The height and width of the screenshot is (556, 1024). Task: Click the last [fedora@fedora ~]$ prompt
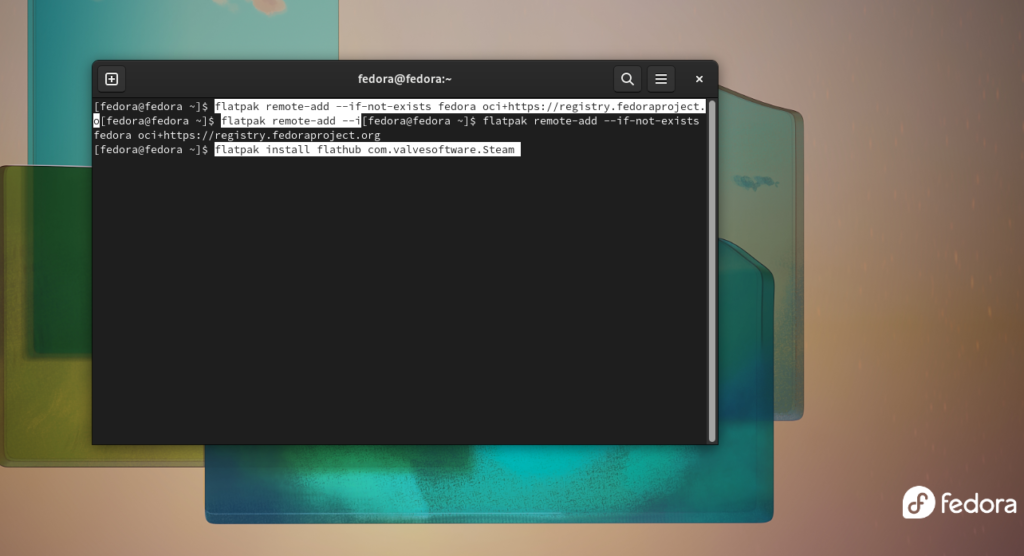tap(151, 150)
